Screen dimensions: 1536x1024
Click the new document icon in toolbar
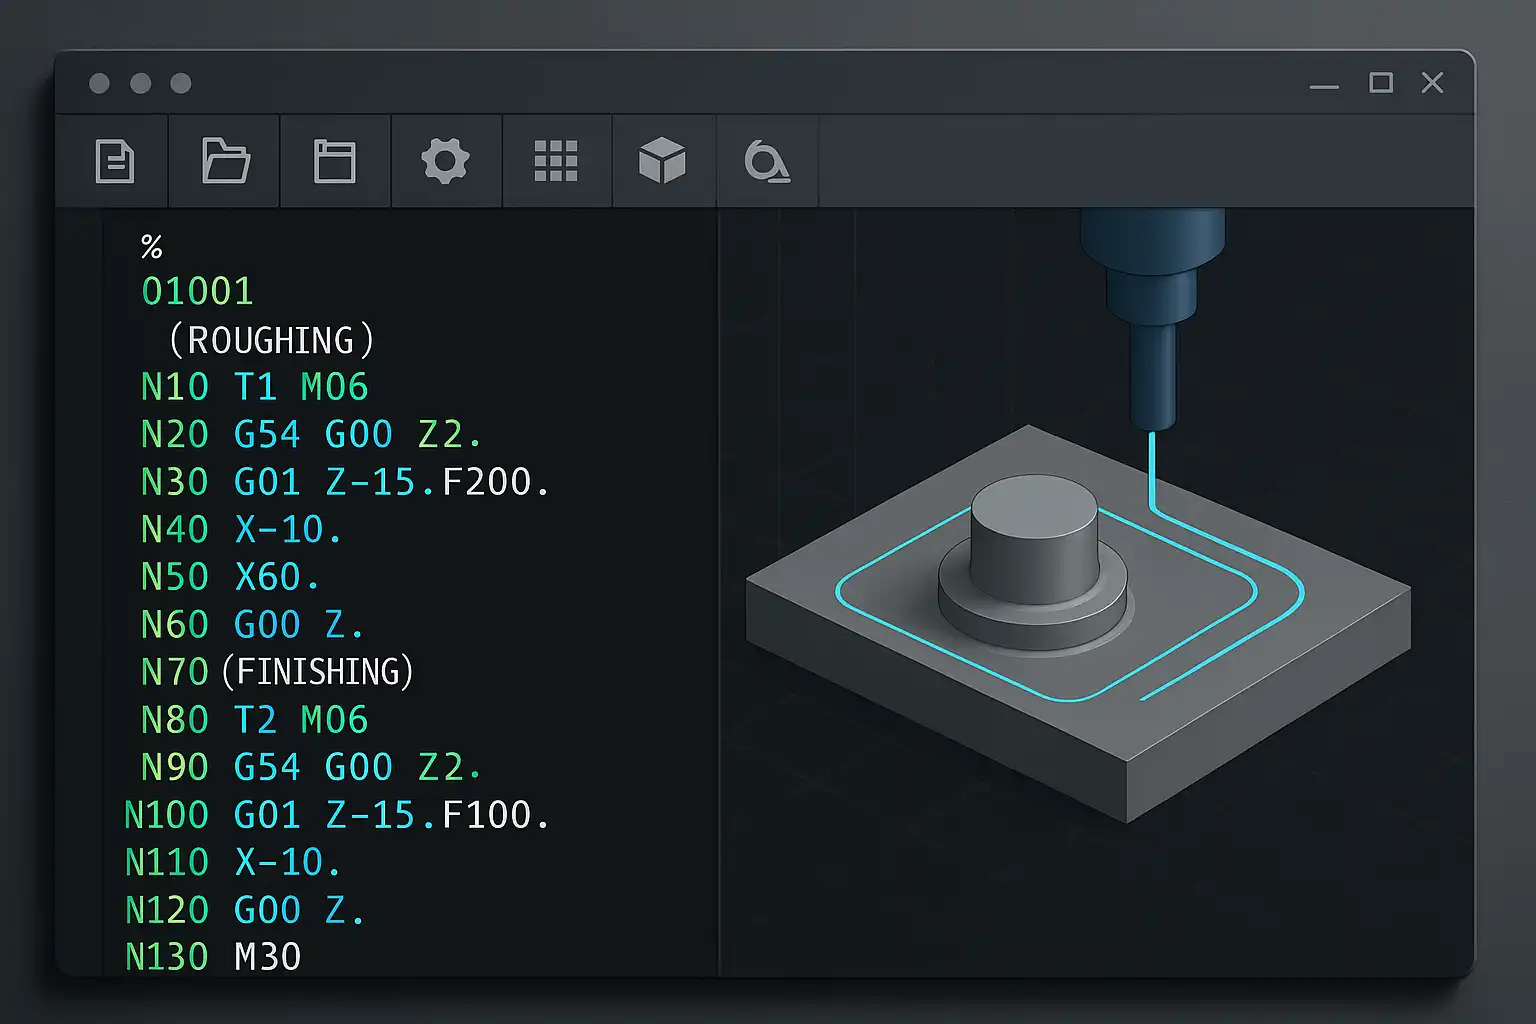coord(114,161)
